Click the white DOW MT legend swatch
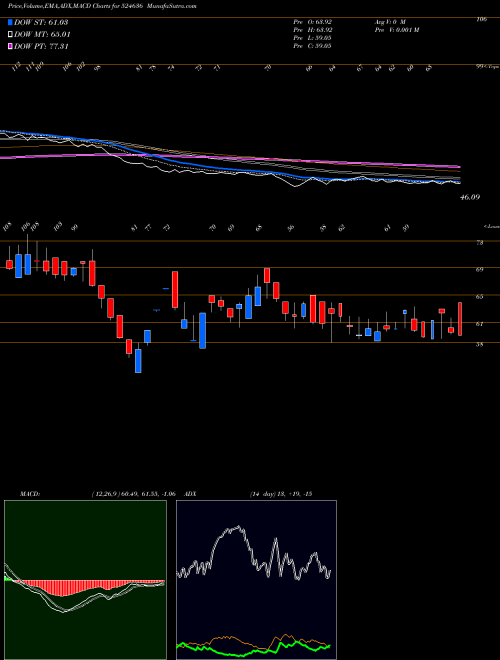500x660 pixels. pyautogui.click(x=11, y=35)
